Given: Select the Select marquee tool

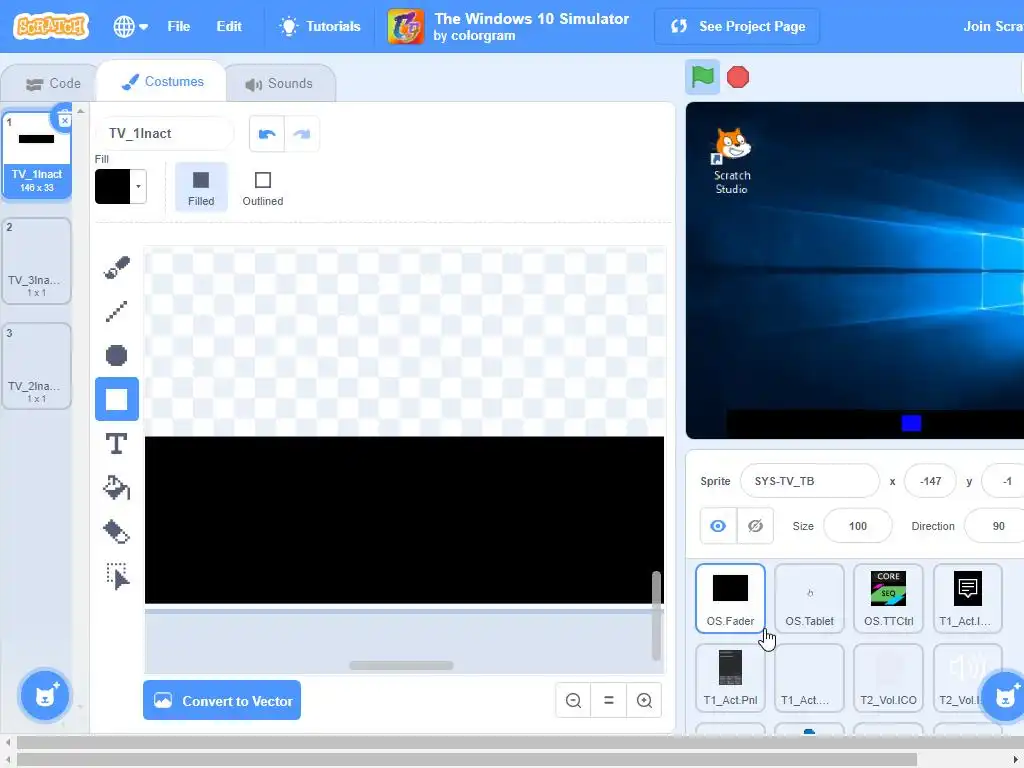Looking at the screenshot, I should 117,576.
